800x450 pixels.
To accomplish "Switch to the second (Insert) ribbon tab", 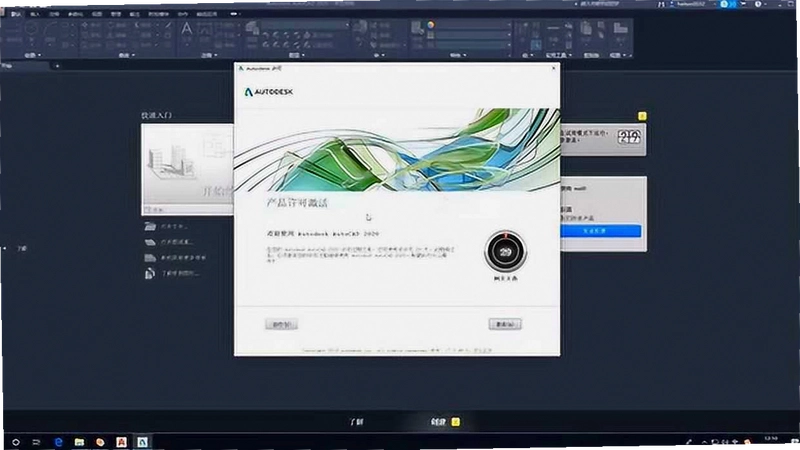I will coord(35,14).
